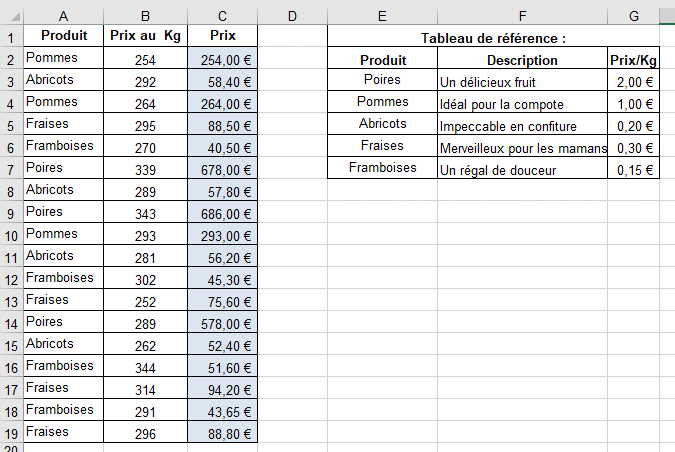Screen dimensions: 675x452
Task: Select the 2,00 € reference price cell
Action: point(633,82)
